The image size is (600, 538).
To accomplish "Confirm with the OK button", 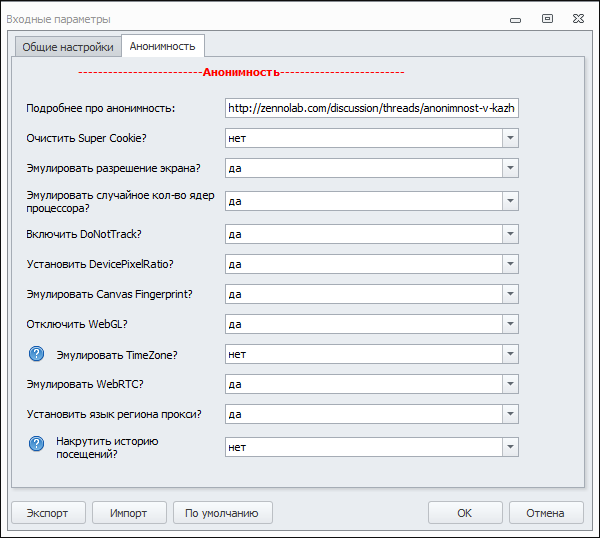I will [465, 513].
